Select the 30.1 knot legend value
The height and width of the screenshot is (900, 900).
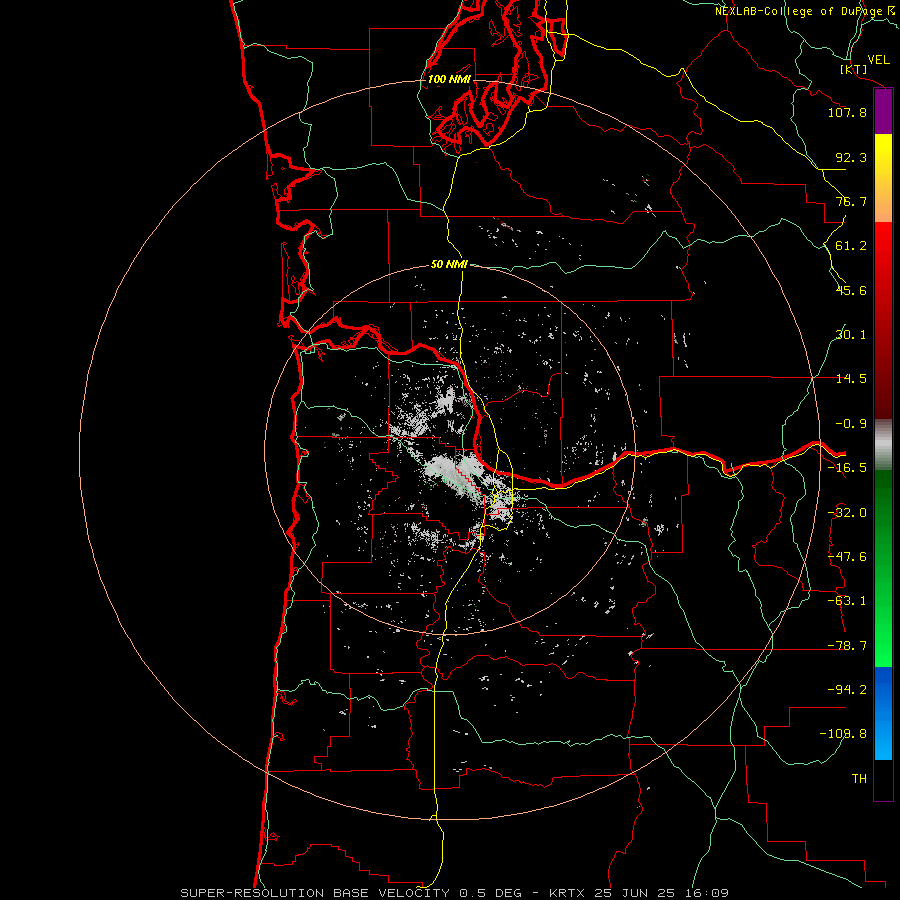pos(851,335)
